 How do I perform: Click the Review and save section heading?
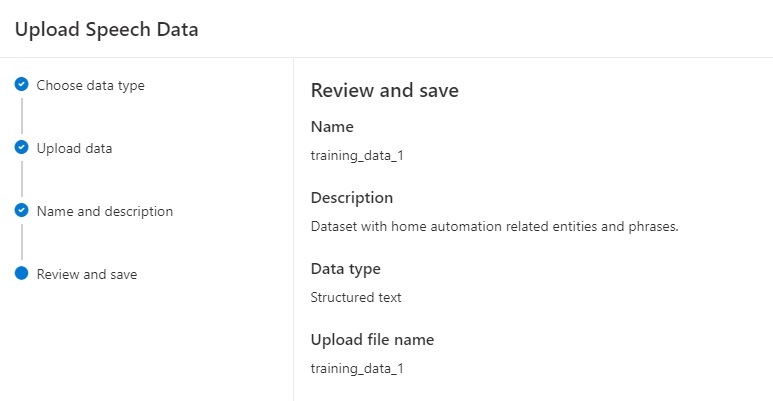click(x=384, y=90)
